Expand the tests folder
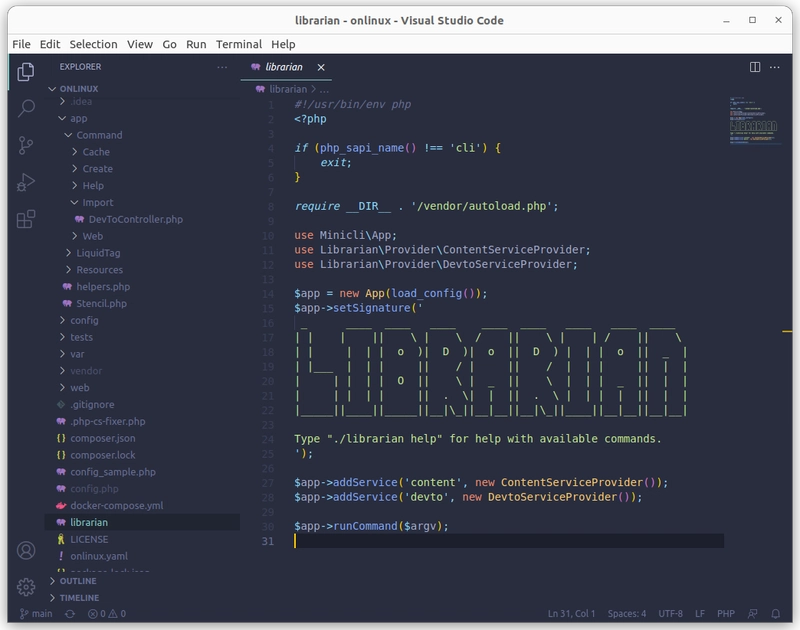 [81, 337]
